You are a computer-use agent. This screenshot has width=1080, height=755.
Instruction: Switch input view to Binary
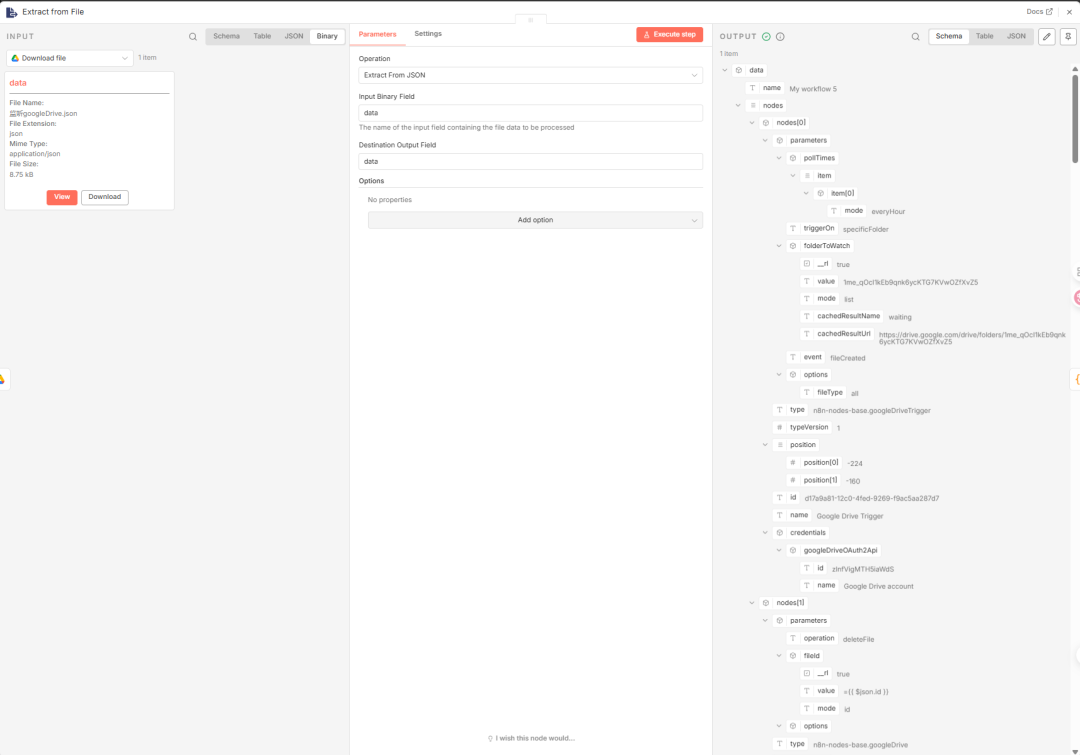[x=327, y=36]
